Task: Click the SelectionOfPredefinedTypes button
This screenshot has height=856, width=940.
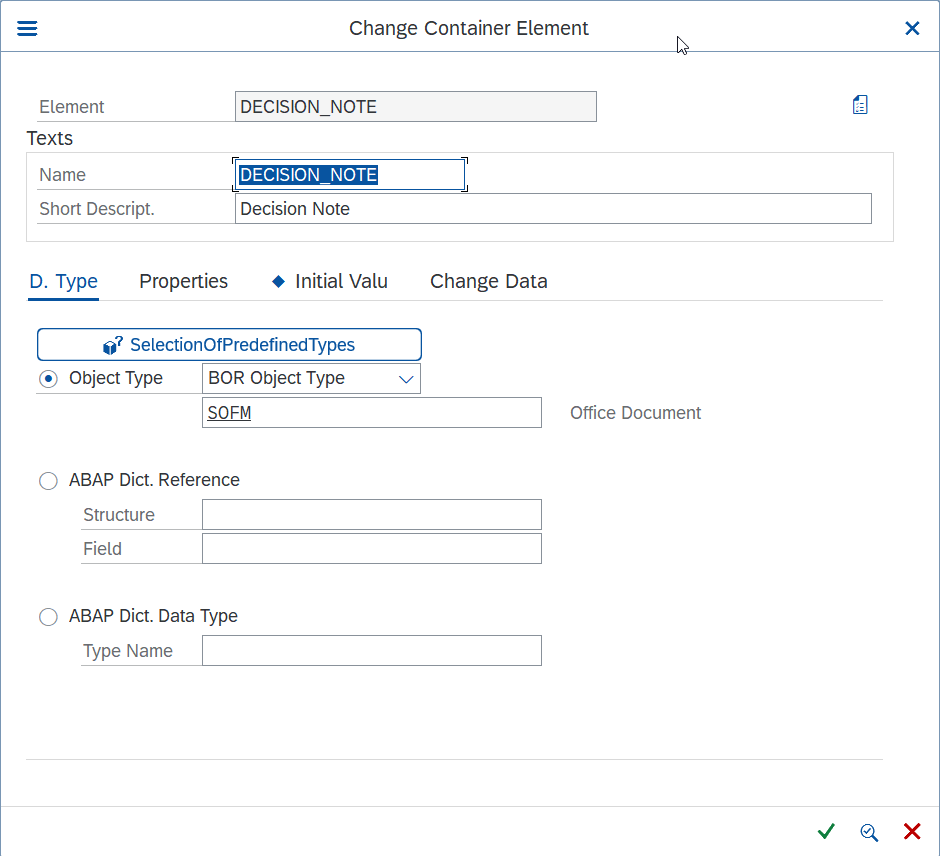Action: [229, 345]
